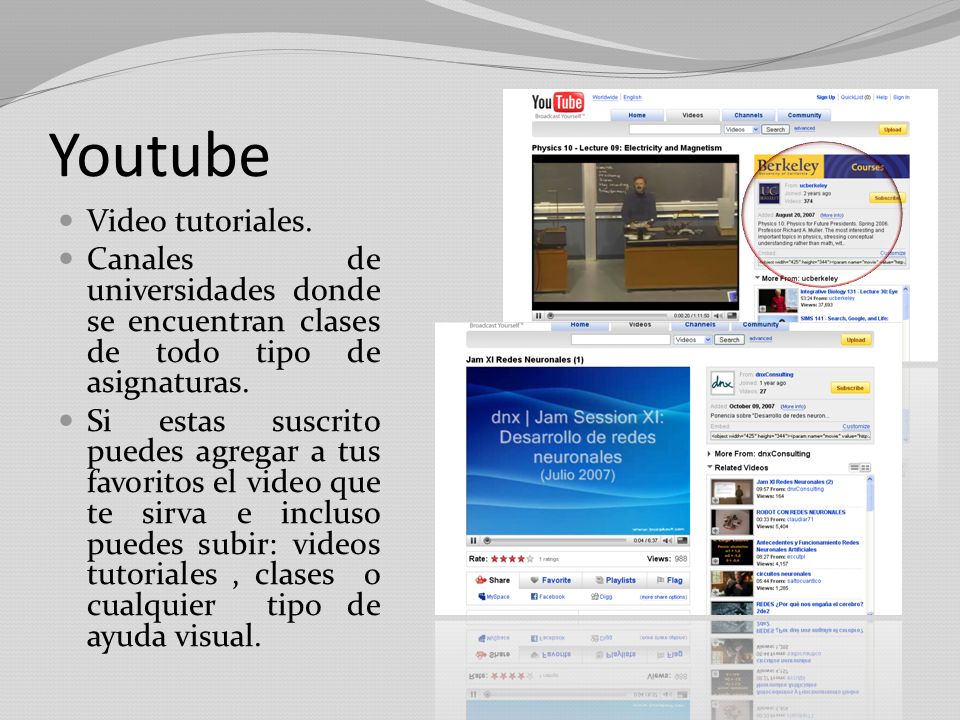The image size is (960, 720).
Task: Select the Playlists tab under the Jam XI video
Action: (x=614, y=580)
